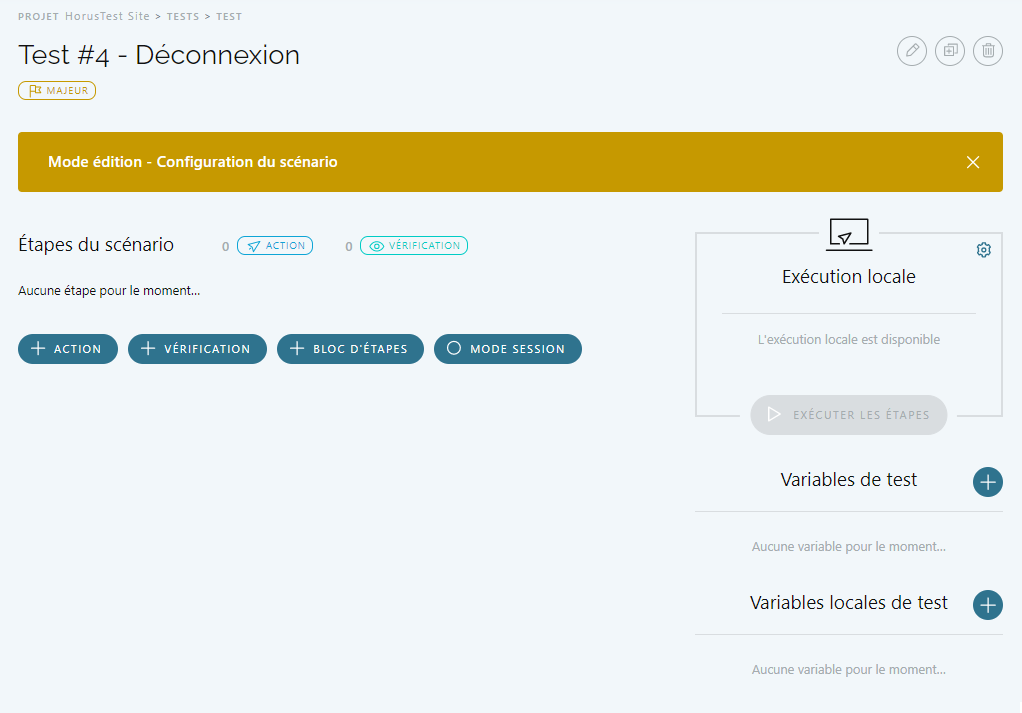This screenshot has width=1022, height=713.
Task: Add a Bloc d'étapes
Action: click(350, 349)
